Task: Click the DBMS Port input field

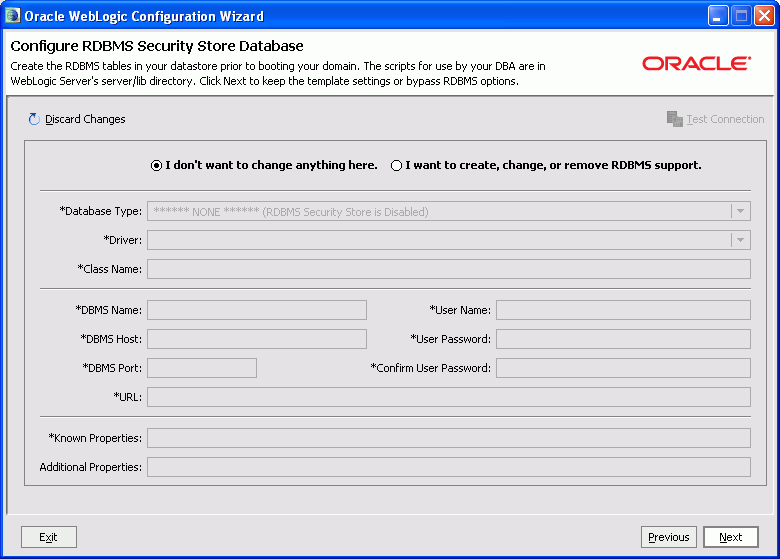Action: [202, 368]
